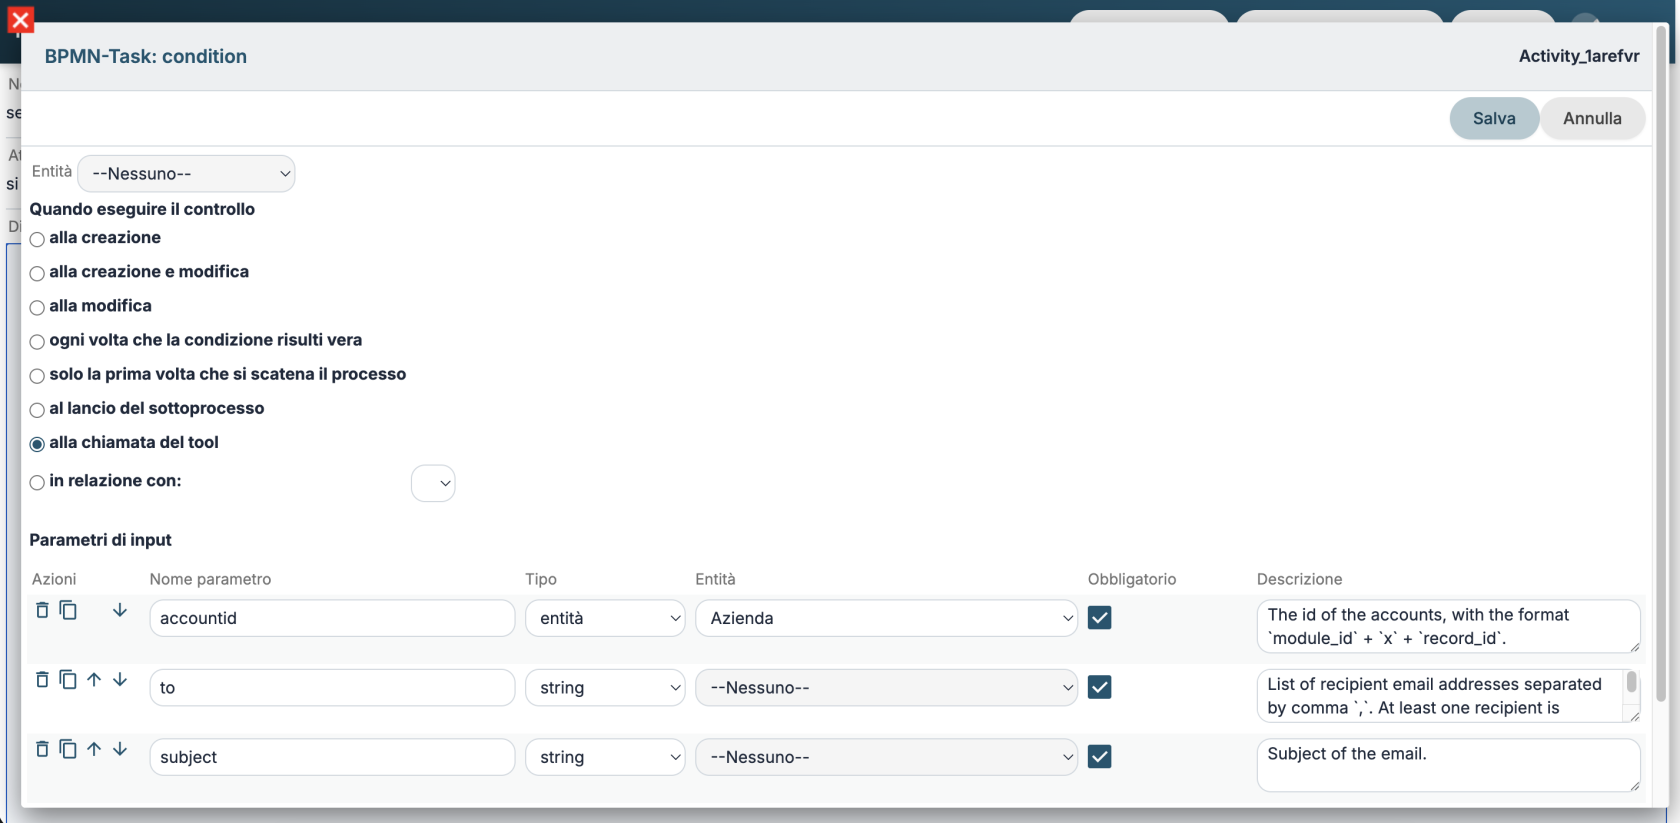Click the 'Nome parametro' column header
The width and height of the screenshot is (1680, 823).
point(210,579)
